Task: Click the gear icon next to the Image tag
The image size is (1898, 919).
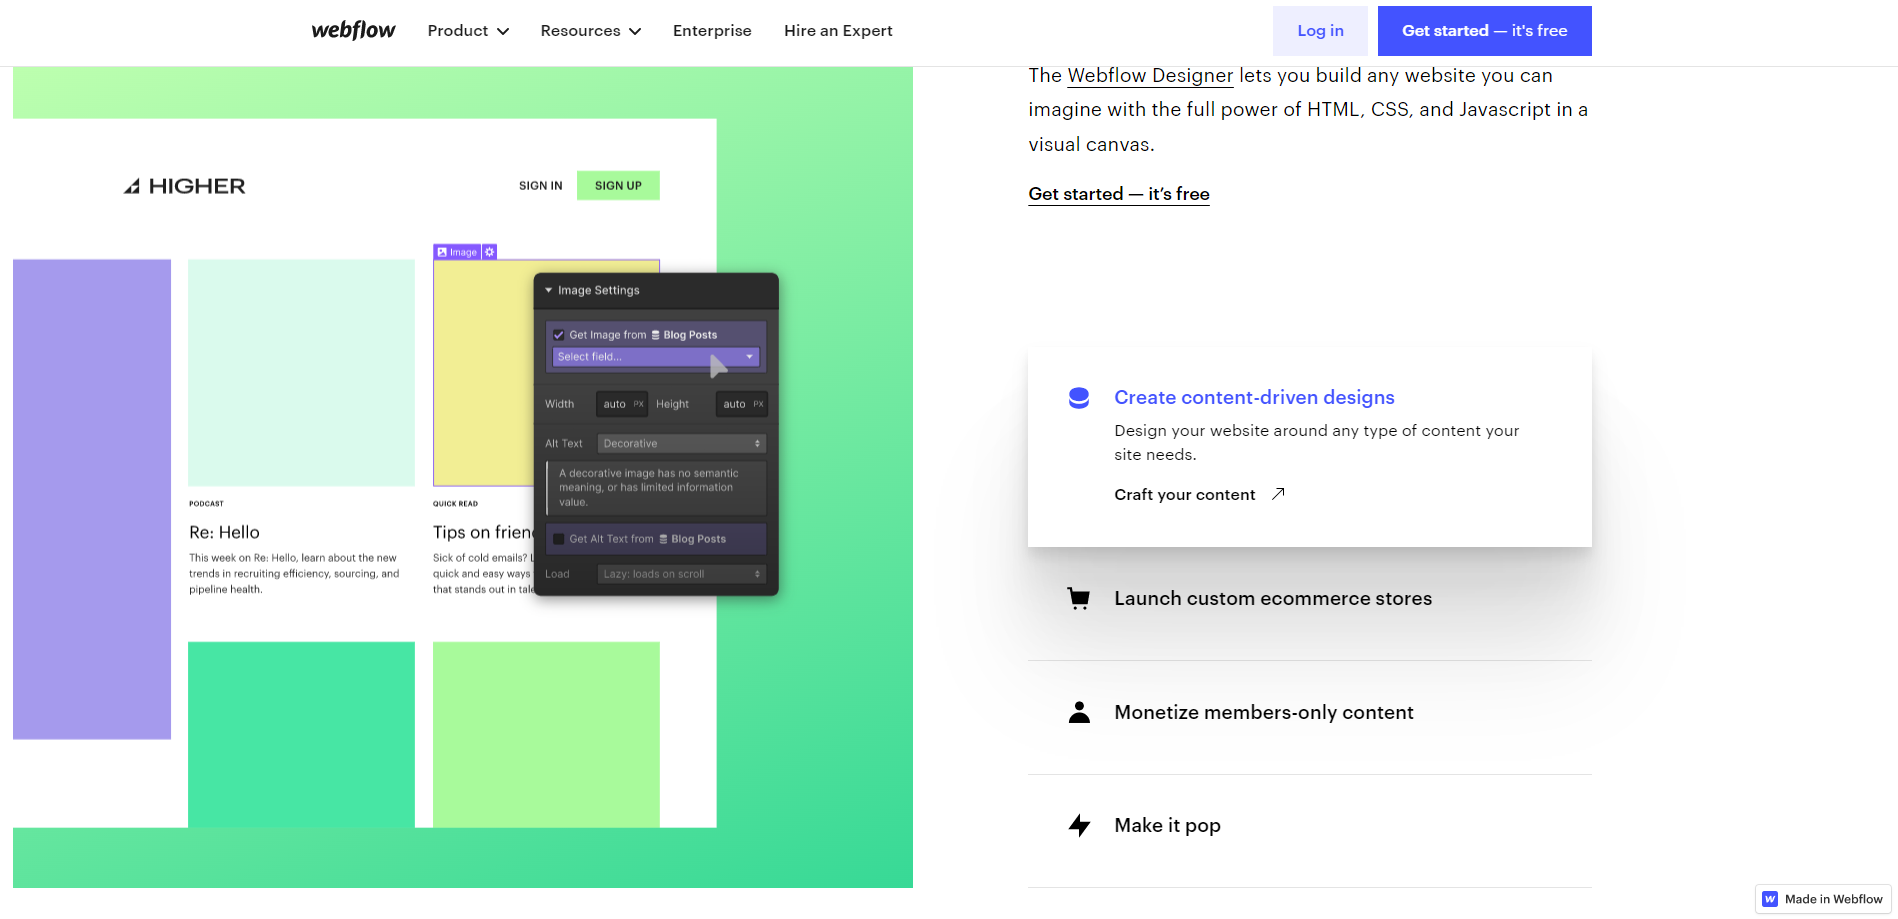Action: pyautogui.click(x=490, y=252)
